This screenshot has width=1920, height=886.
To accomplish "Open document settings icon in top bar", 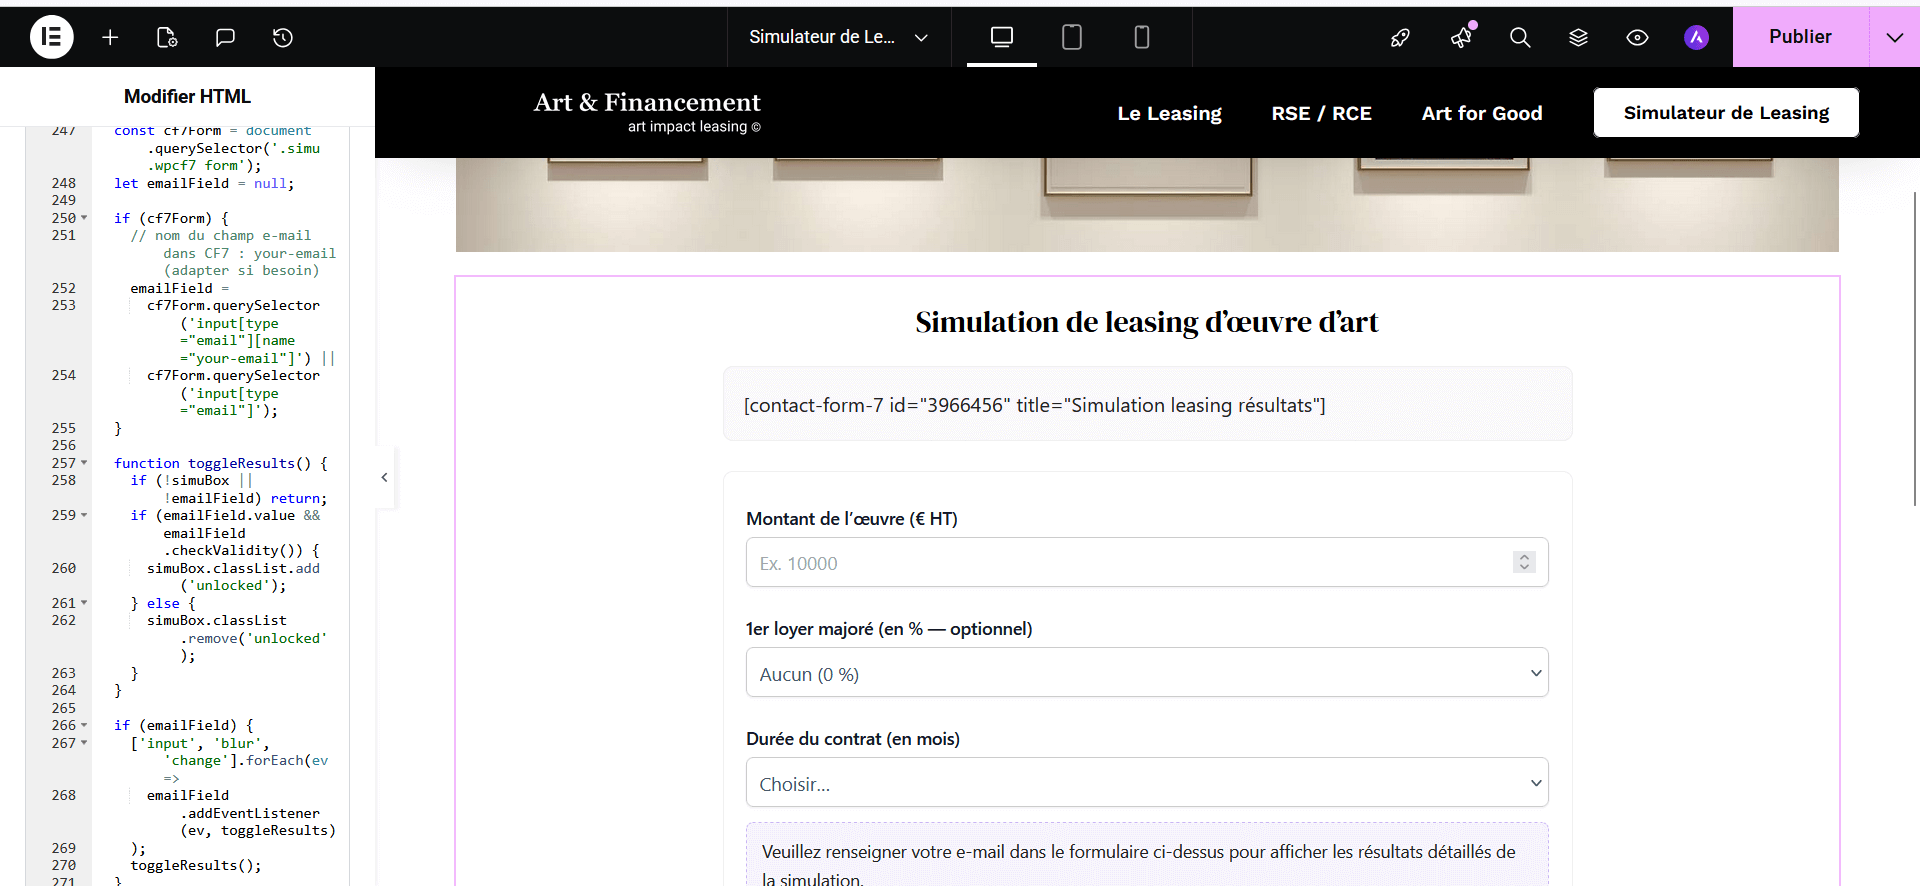I will (x=167, y=37).
